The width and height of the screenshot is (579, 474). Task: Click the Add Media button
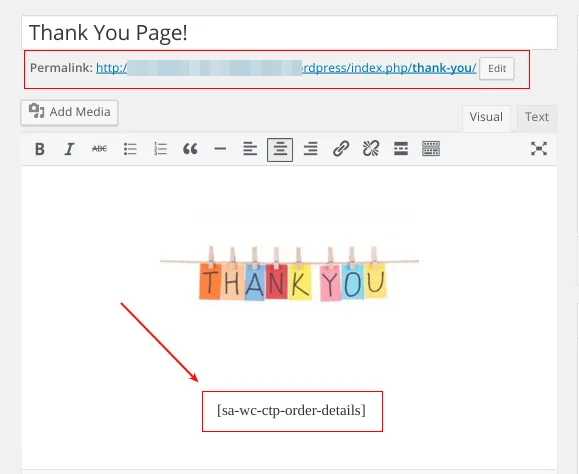coord(69,112)
